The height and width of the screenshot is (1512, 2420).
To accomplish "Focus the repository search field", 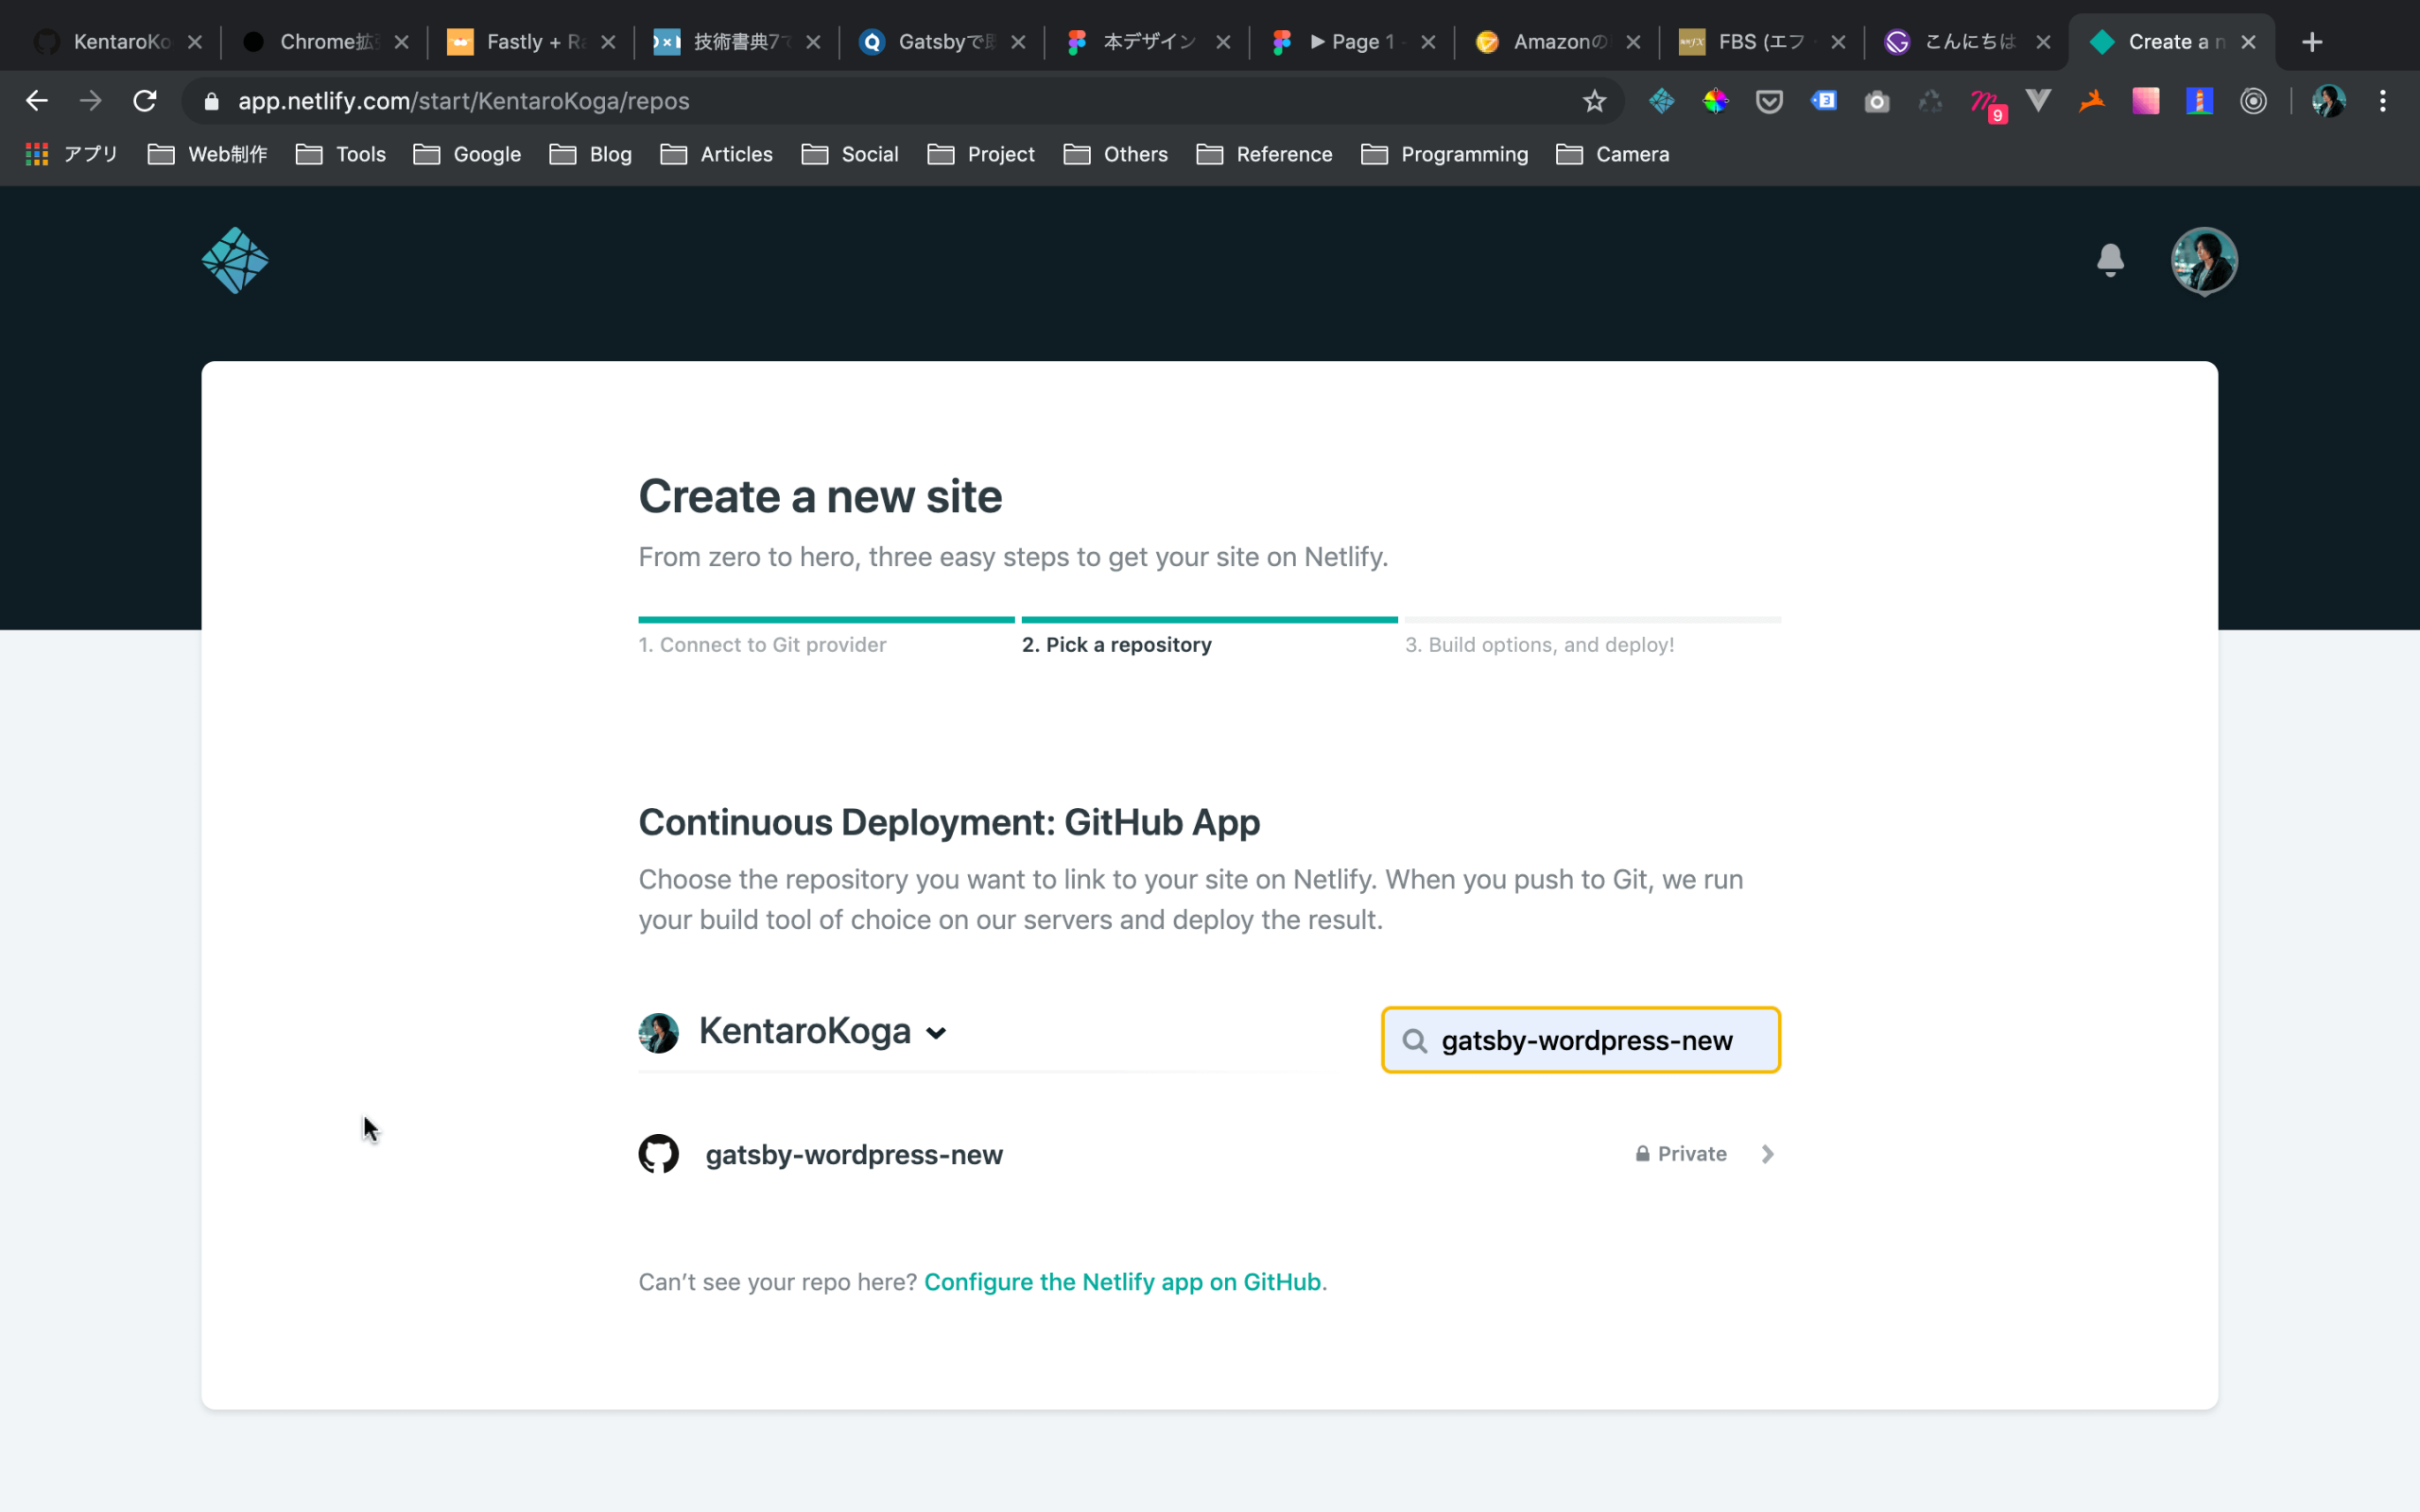I will pos(1581,1040).
